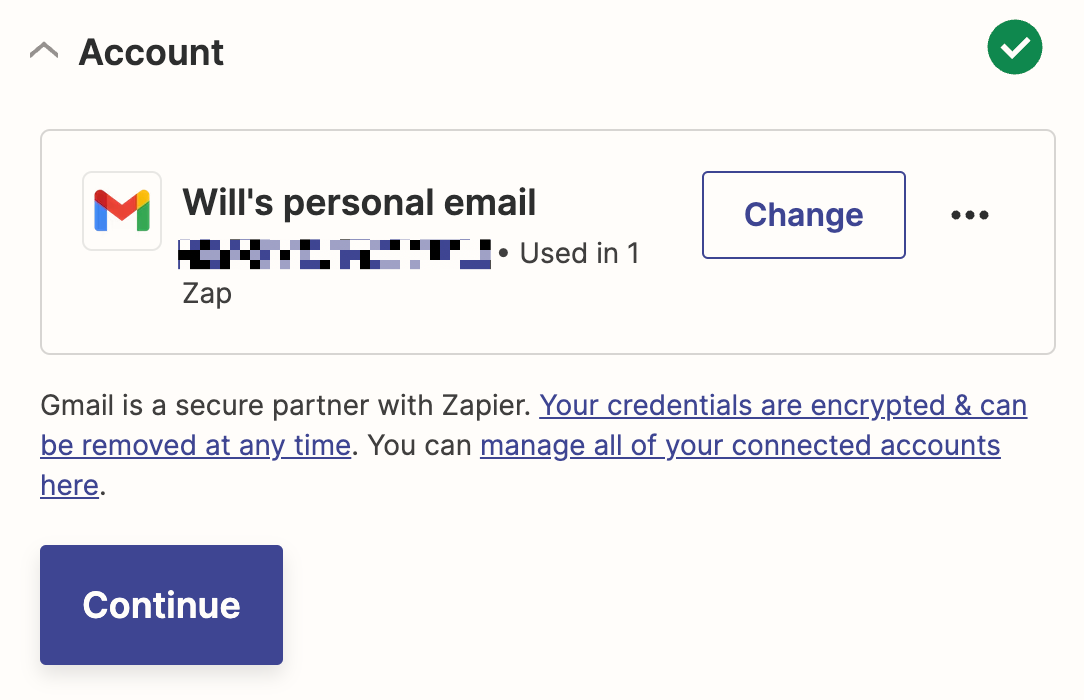
Task: Click the Account section heading
Action: tap(151, 52)
